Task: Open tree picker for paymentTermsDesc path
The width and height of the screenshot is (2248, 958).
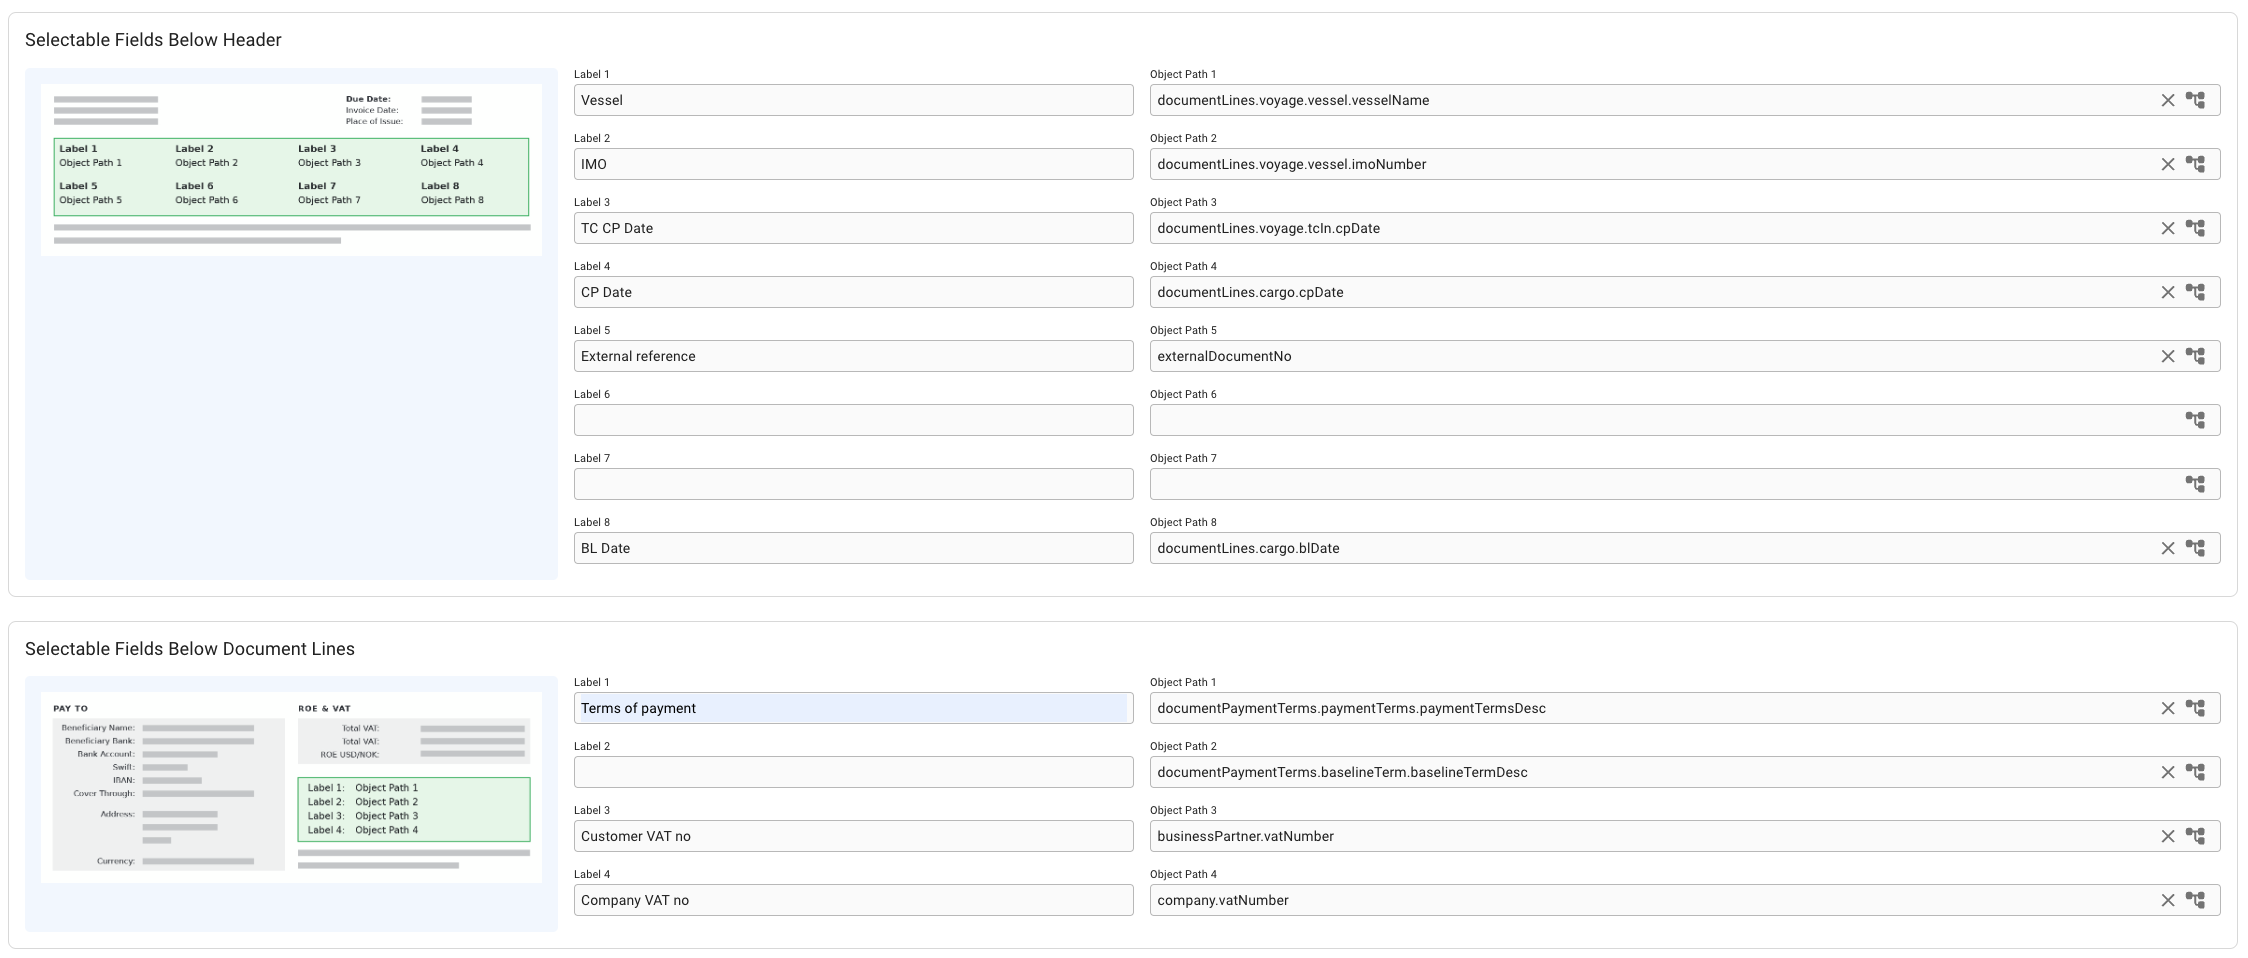Action: (x=2195, y=708)
